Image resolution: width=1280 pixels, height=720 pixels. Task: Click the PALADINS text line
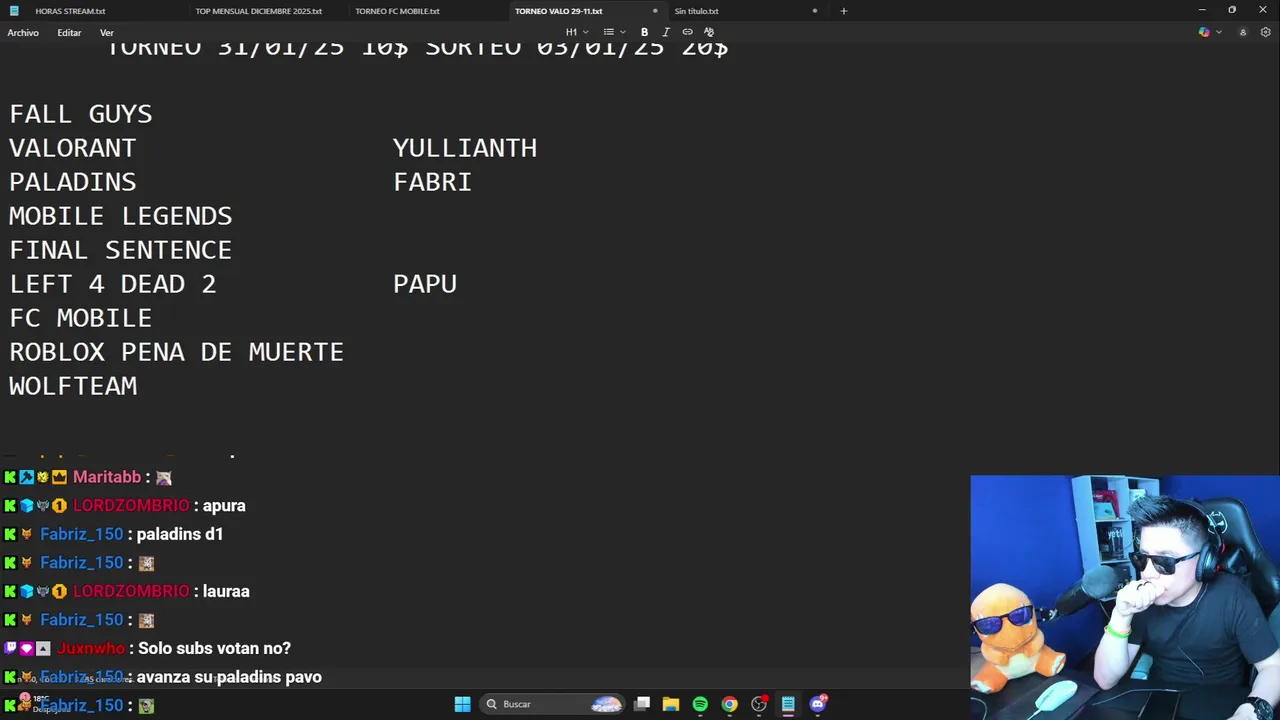point(73,182)
